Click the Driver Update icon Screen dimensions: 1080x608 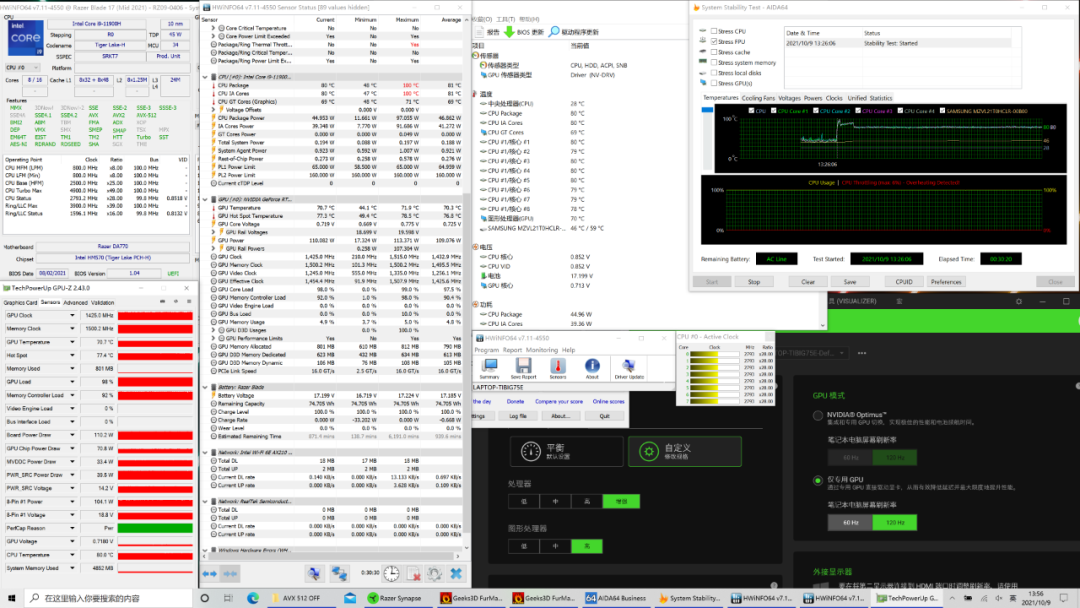(629, 367)
